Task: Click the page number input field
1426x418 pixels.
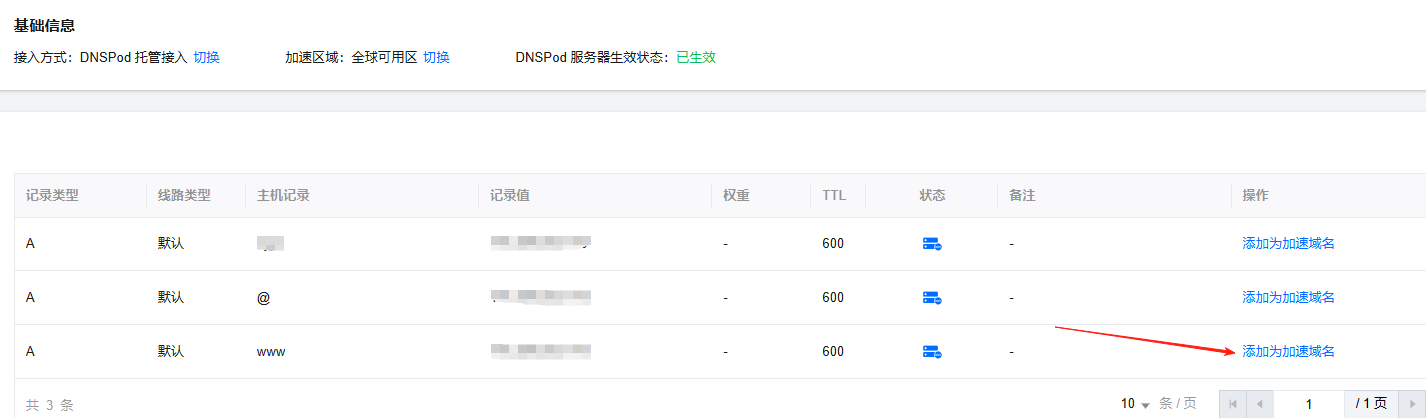Action: (x=1308, y=404)
